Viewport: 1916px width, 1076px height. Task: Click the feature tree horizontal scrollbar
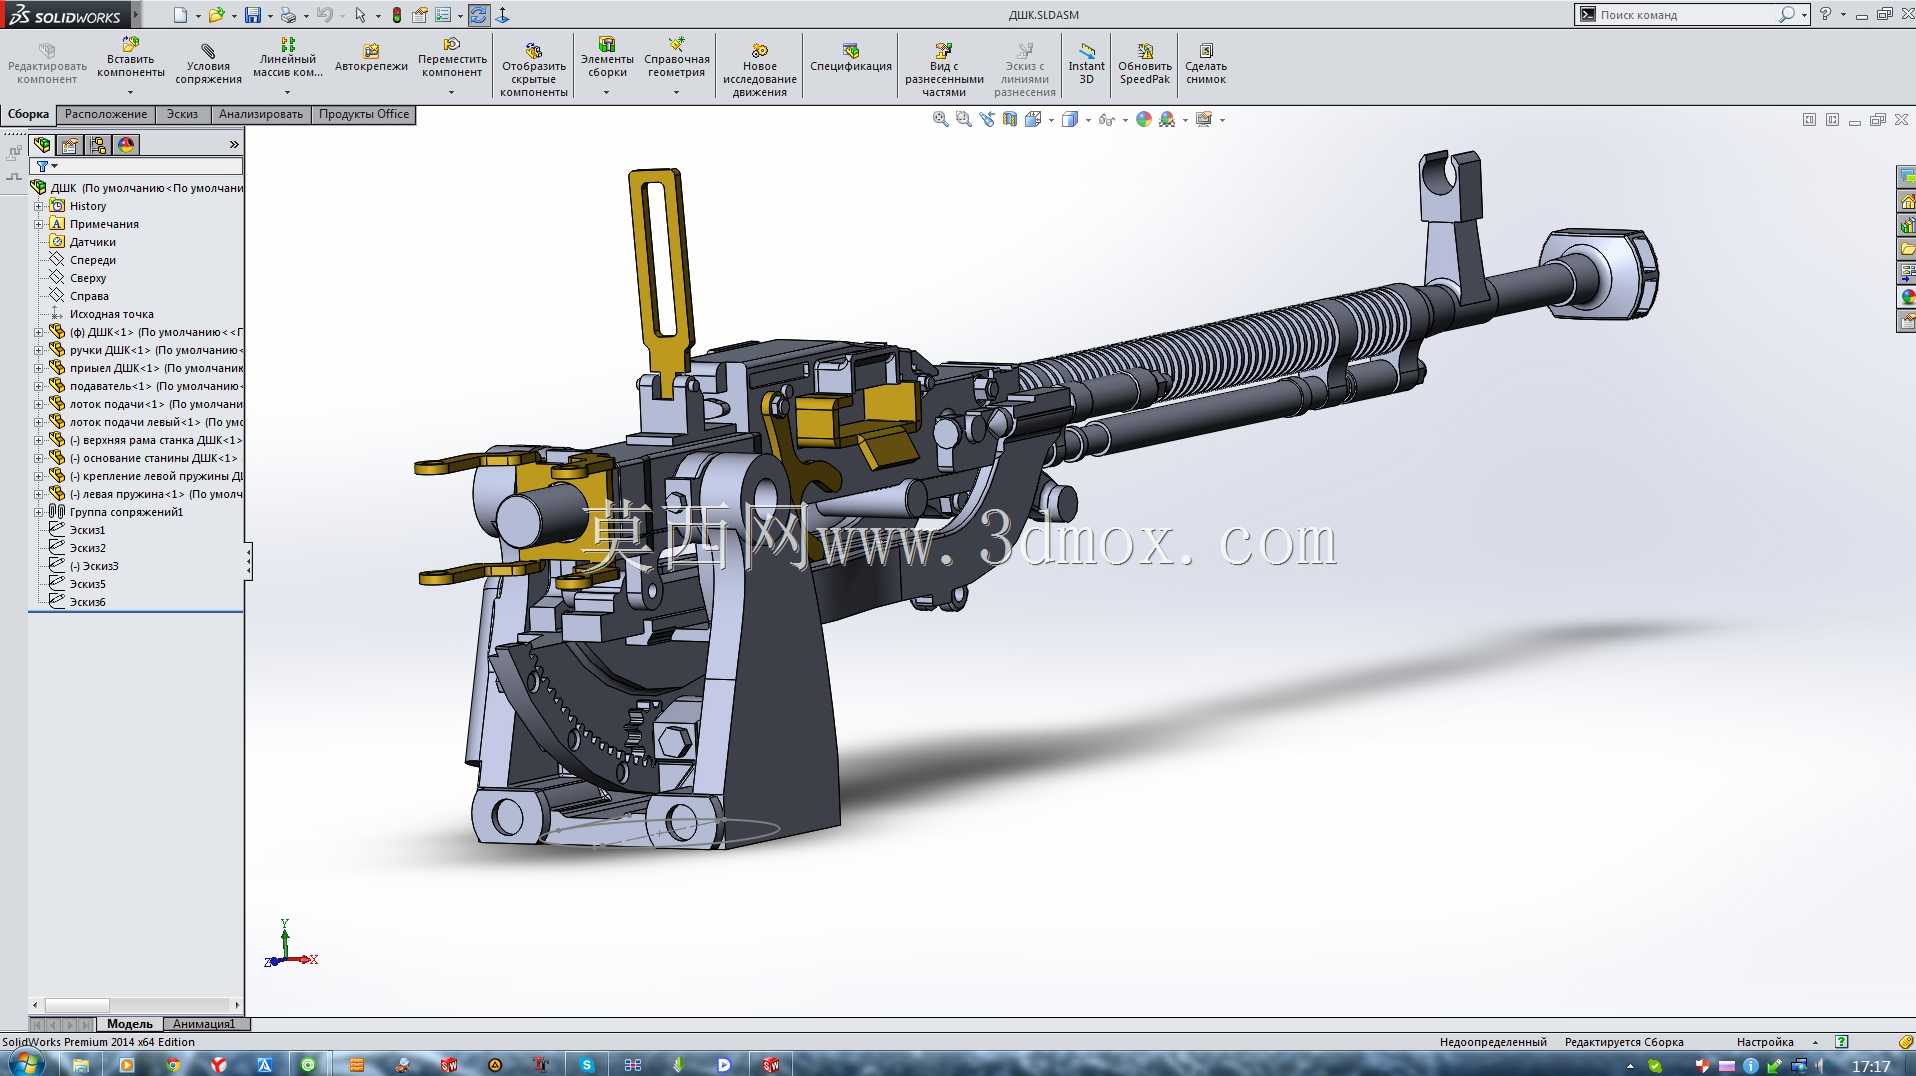tap(137, 1005)
